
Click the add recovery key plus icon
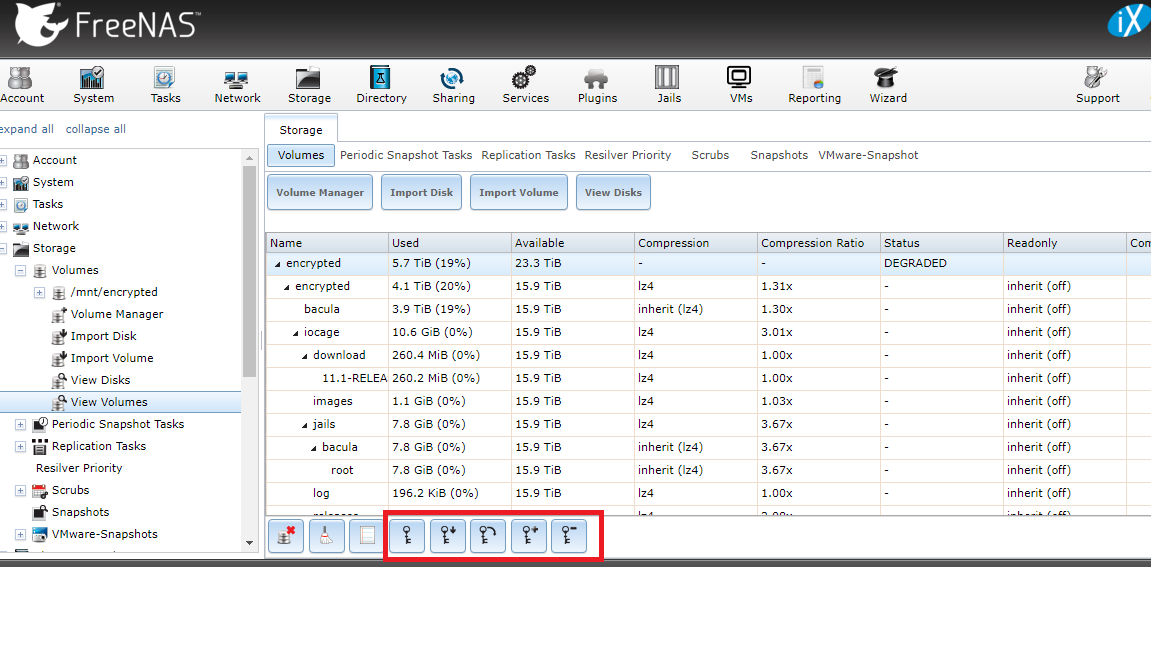(x=529, y=536)
